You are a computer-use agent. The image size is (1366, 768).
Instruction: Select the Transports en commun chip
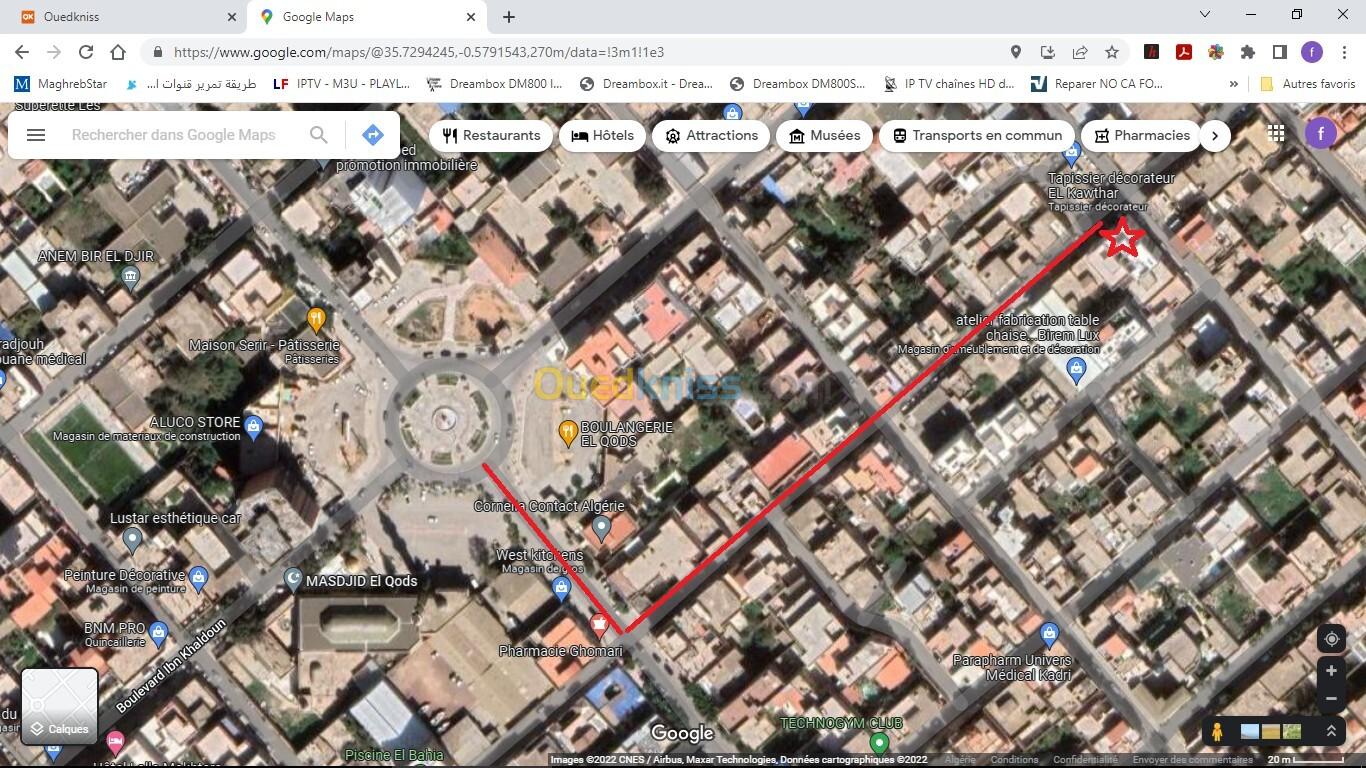[977, 135]
